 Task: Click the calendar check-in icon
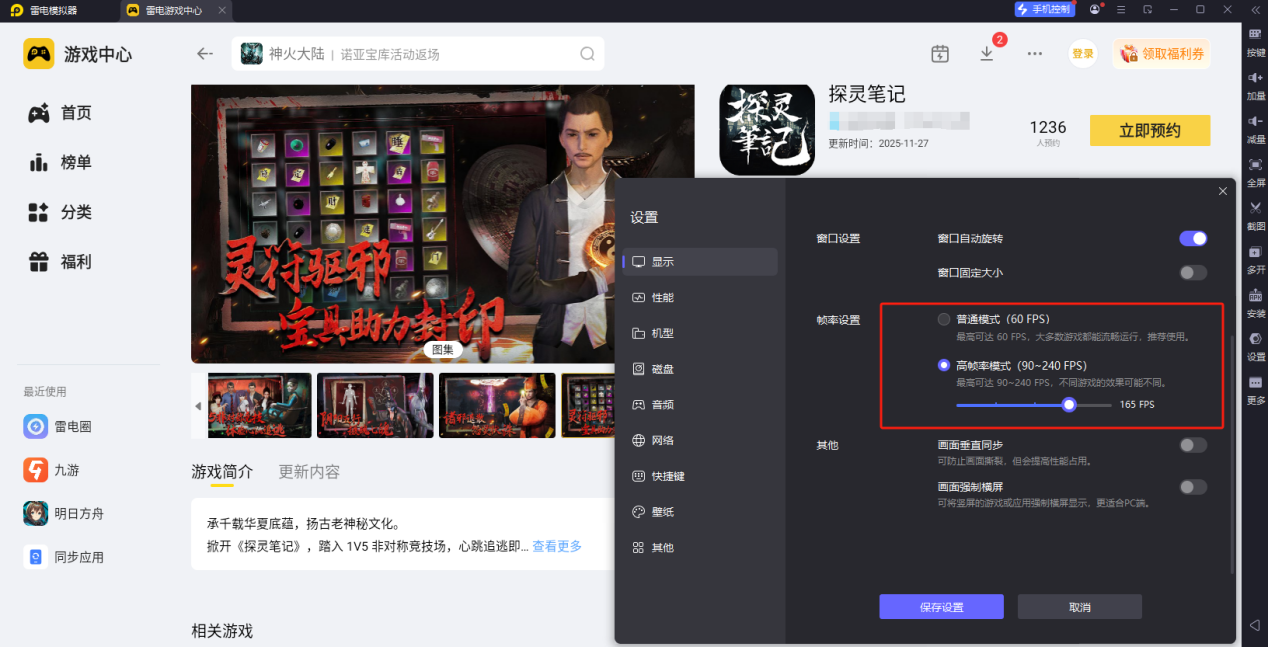click(x=940, y=54)
